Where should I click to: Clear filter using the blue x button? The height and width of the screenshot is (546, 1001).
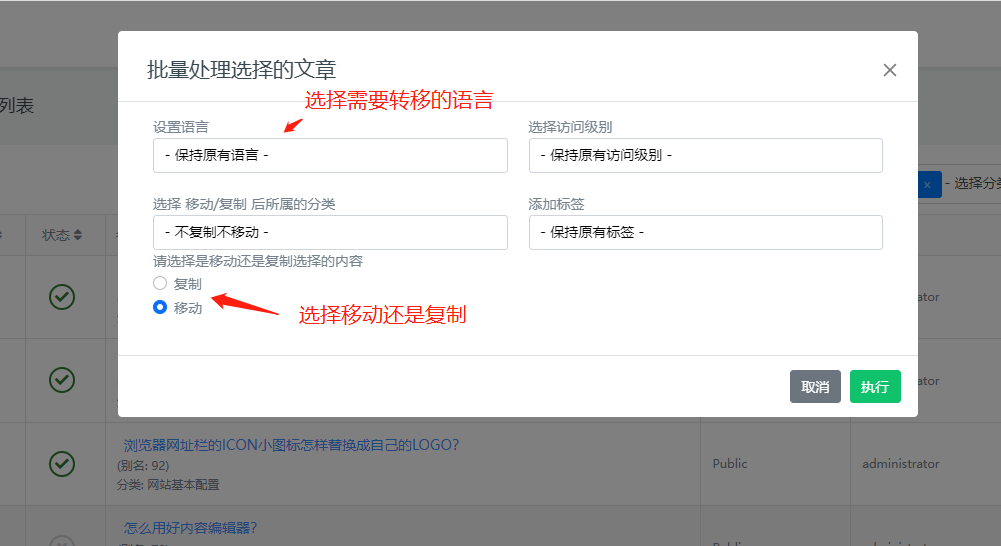(x=928, y=184)
